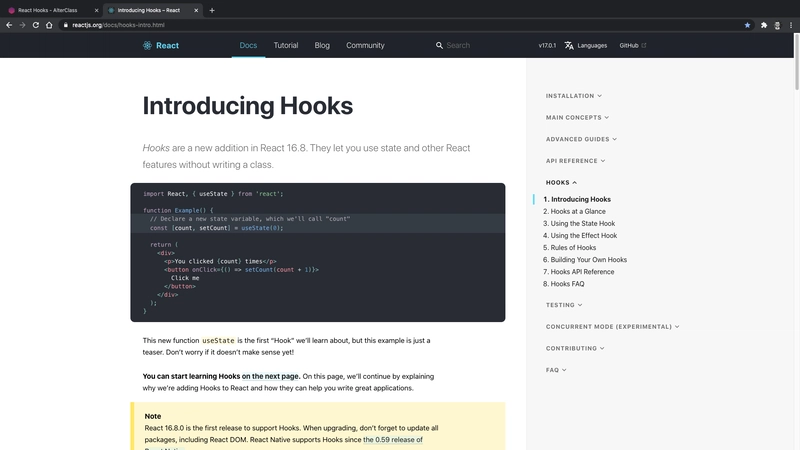Image resolution: width=800 pixels, height=450 pixels.
Task: Select 1. Introducing Hooks in sidebar
Action: coord(577,199)
